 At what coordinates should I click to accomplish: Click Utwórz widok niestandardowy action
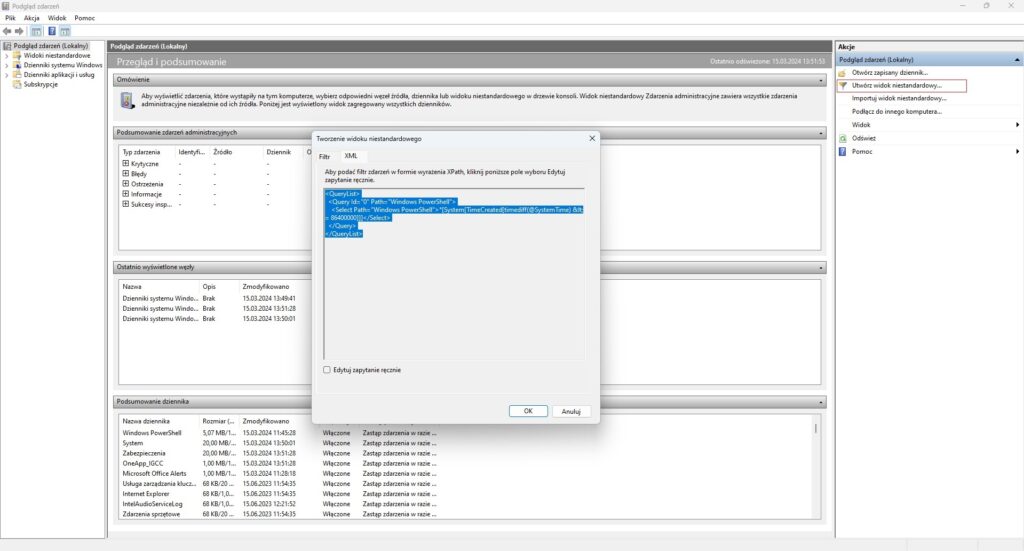point(897,86)
